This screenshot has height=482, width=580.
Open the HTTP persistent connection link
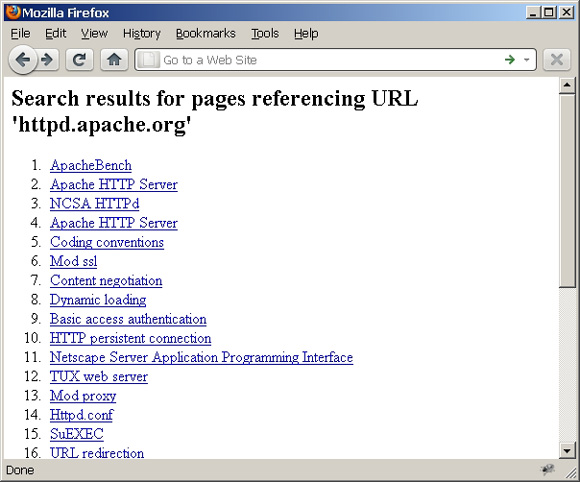coord(131,338)
